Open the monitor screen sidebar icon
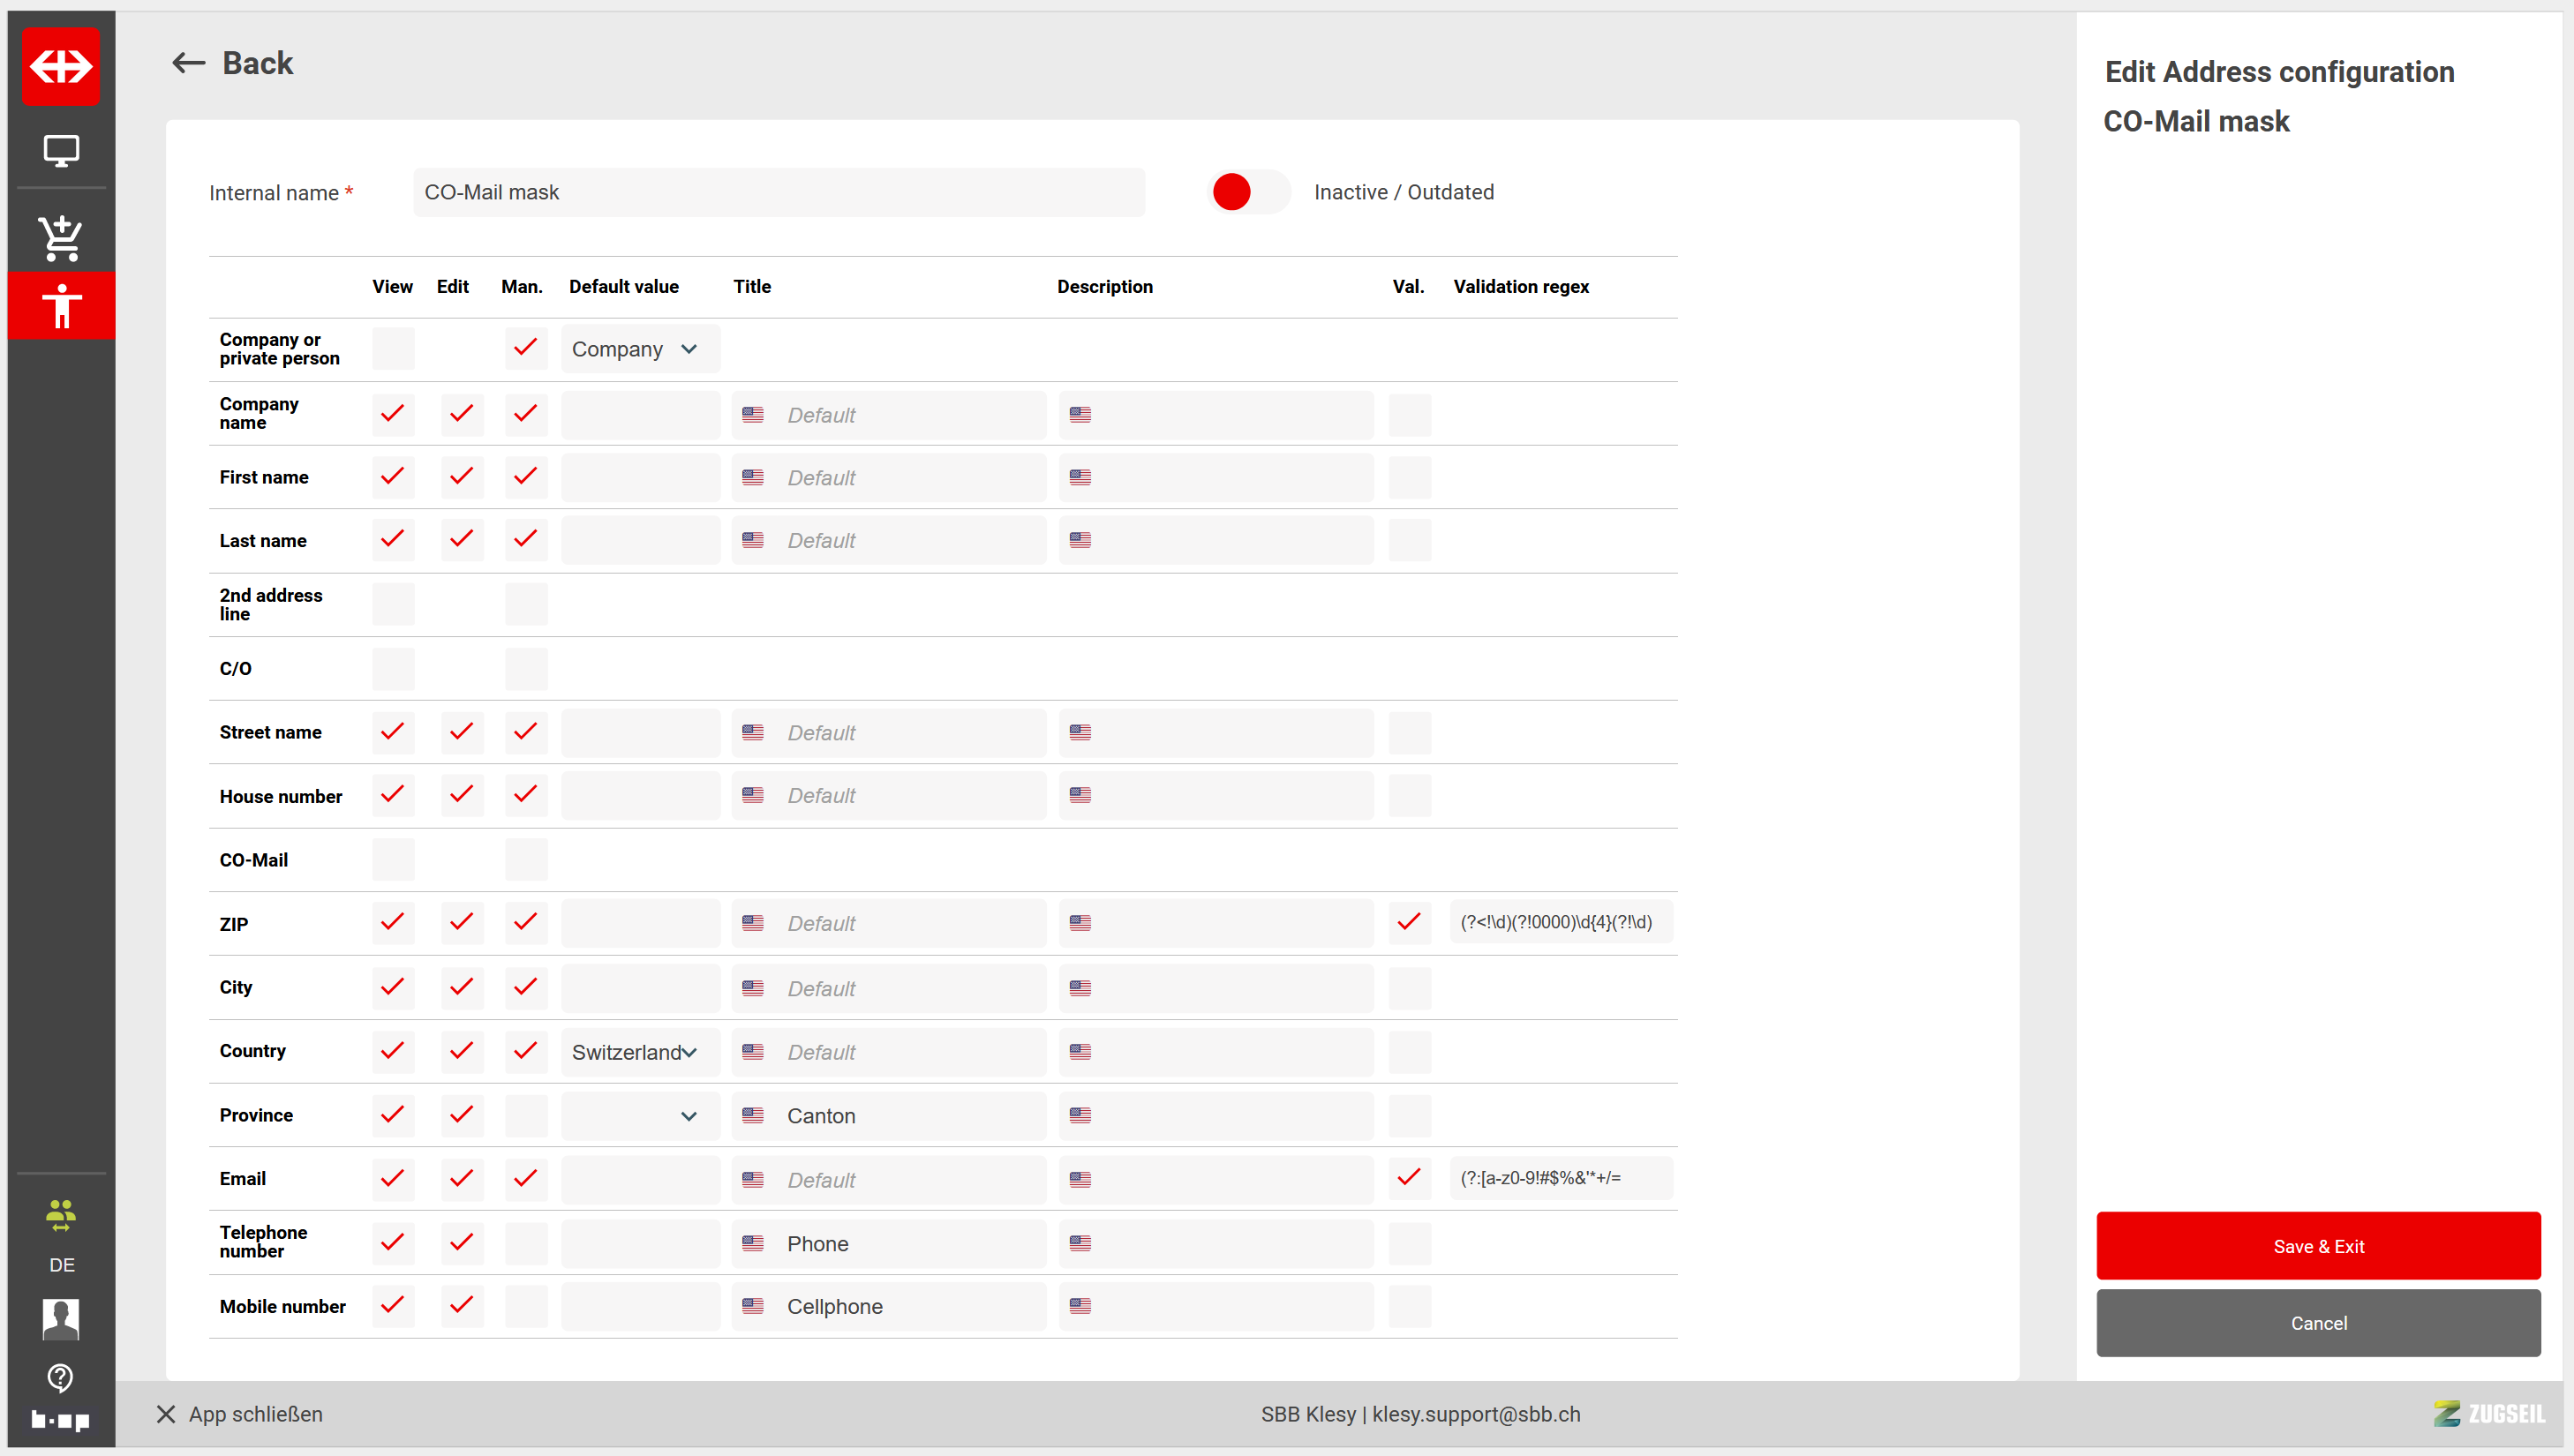 click(x=61, y=150)
